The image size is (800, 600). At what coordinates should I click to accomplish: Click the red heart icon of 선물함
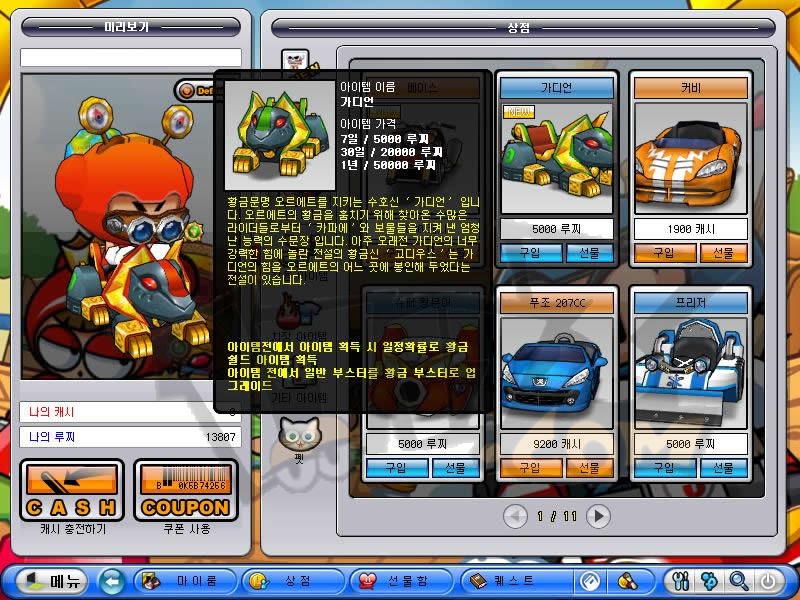367,581
